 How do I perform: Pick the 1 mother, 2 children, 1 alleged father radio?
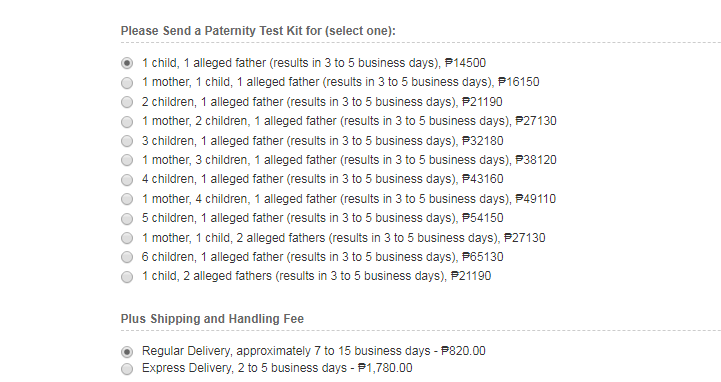[x=127, y=122]
